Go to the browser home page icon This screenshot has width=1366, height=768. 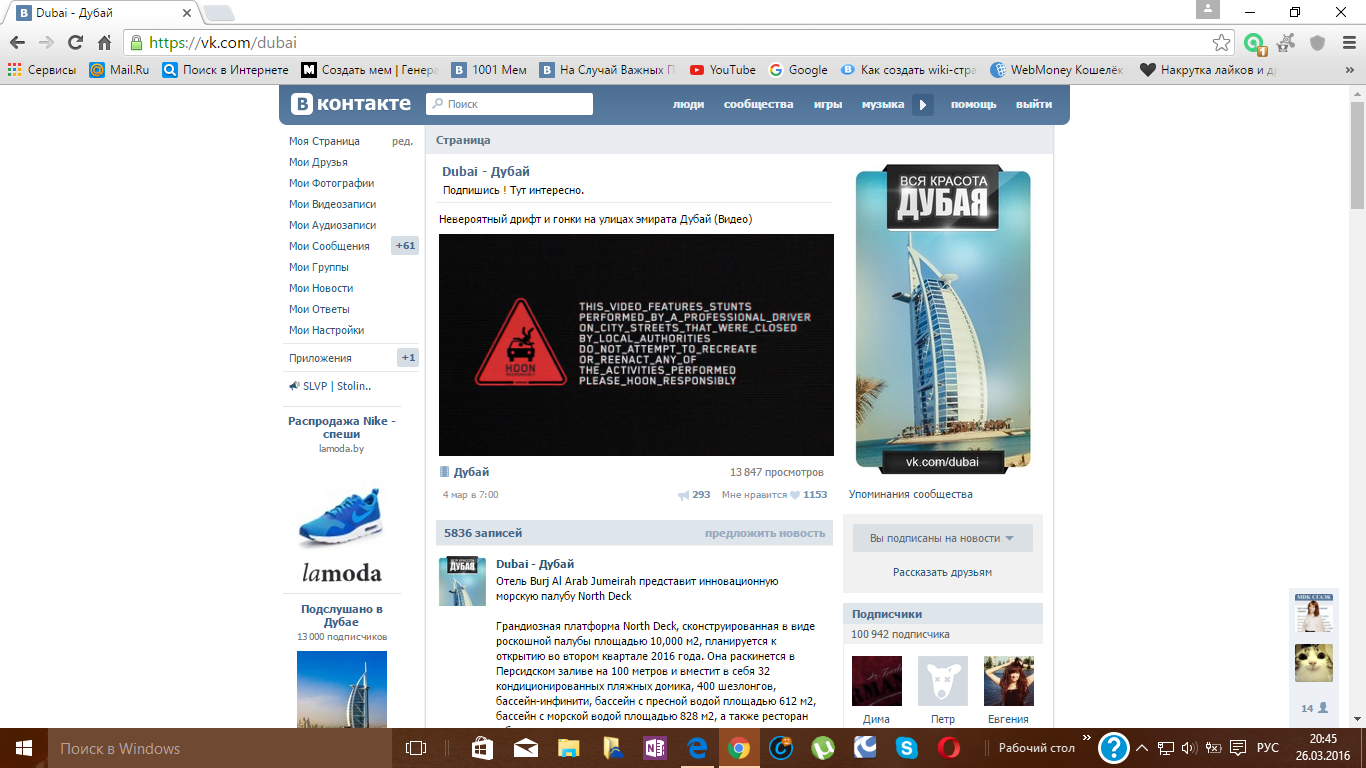point(104,43)
